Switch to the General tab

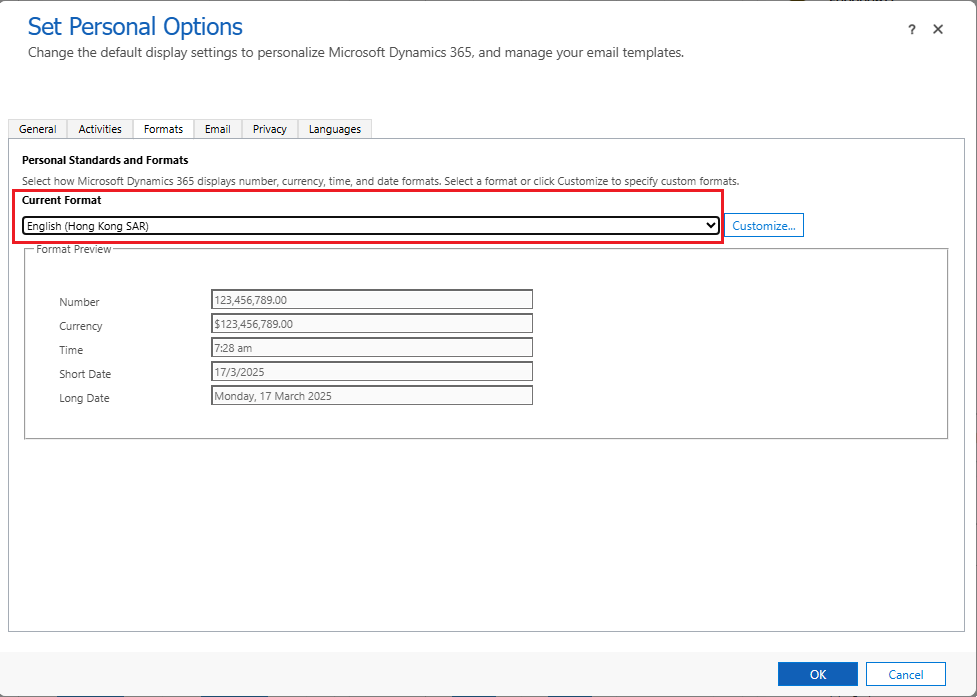coord(38,129)
